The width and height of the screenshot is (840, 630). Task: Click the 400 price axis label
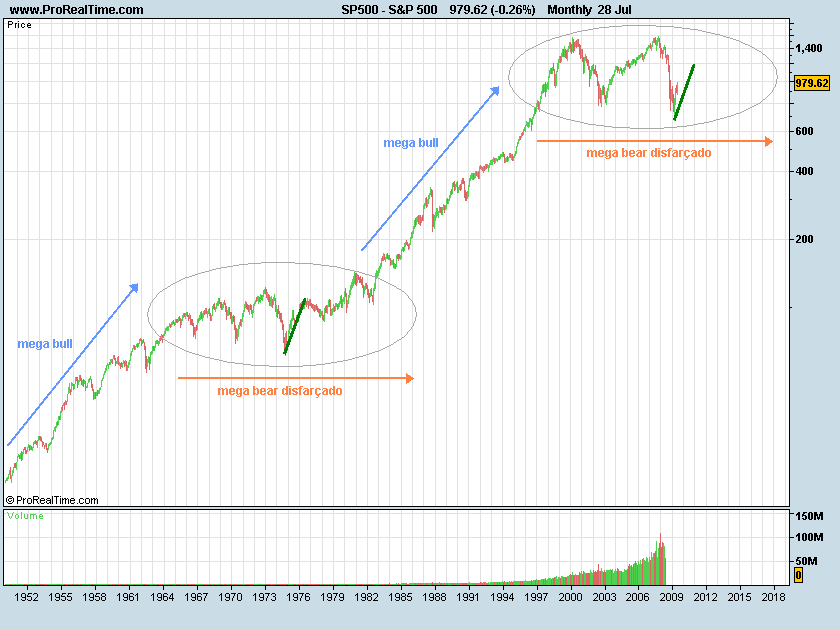coord(804,171)
